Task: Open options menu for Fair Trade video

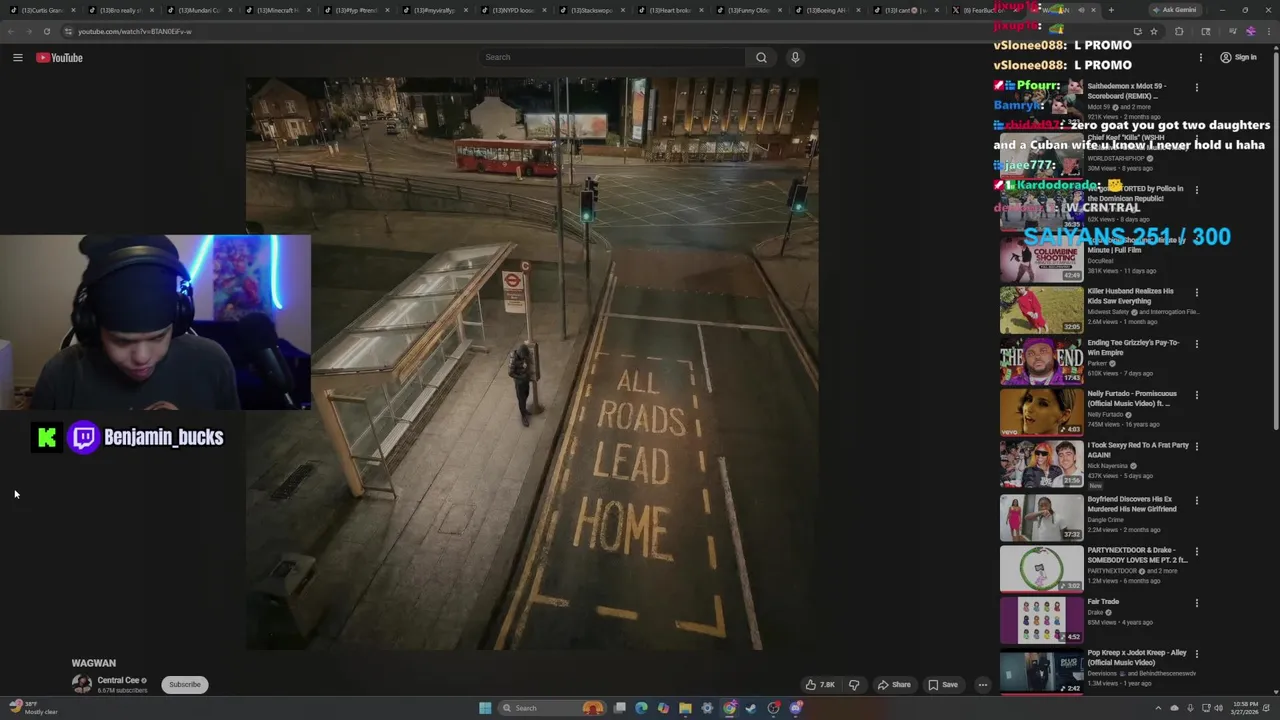Action: pyautogui.click(x=1196, y=603)
